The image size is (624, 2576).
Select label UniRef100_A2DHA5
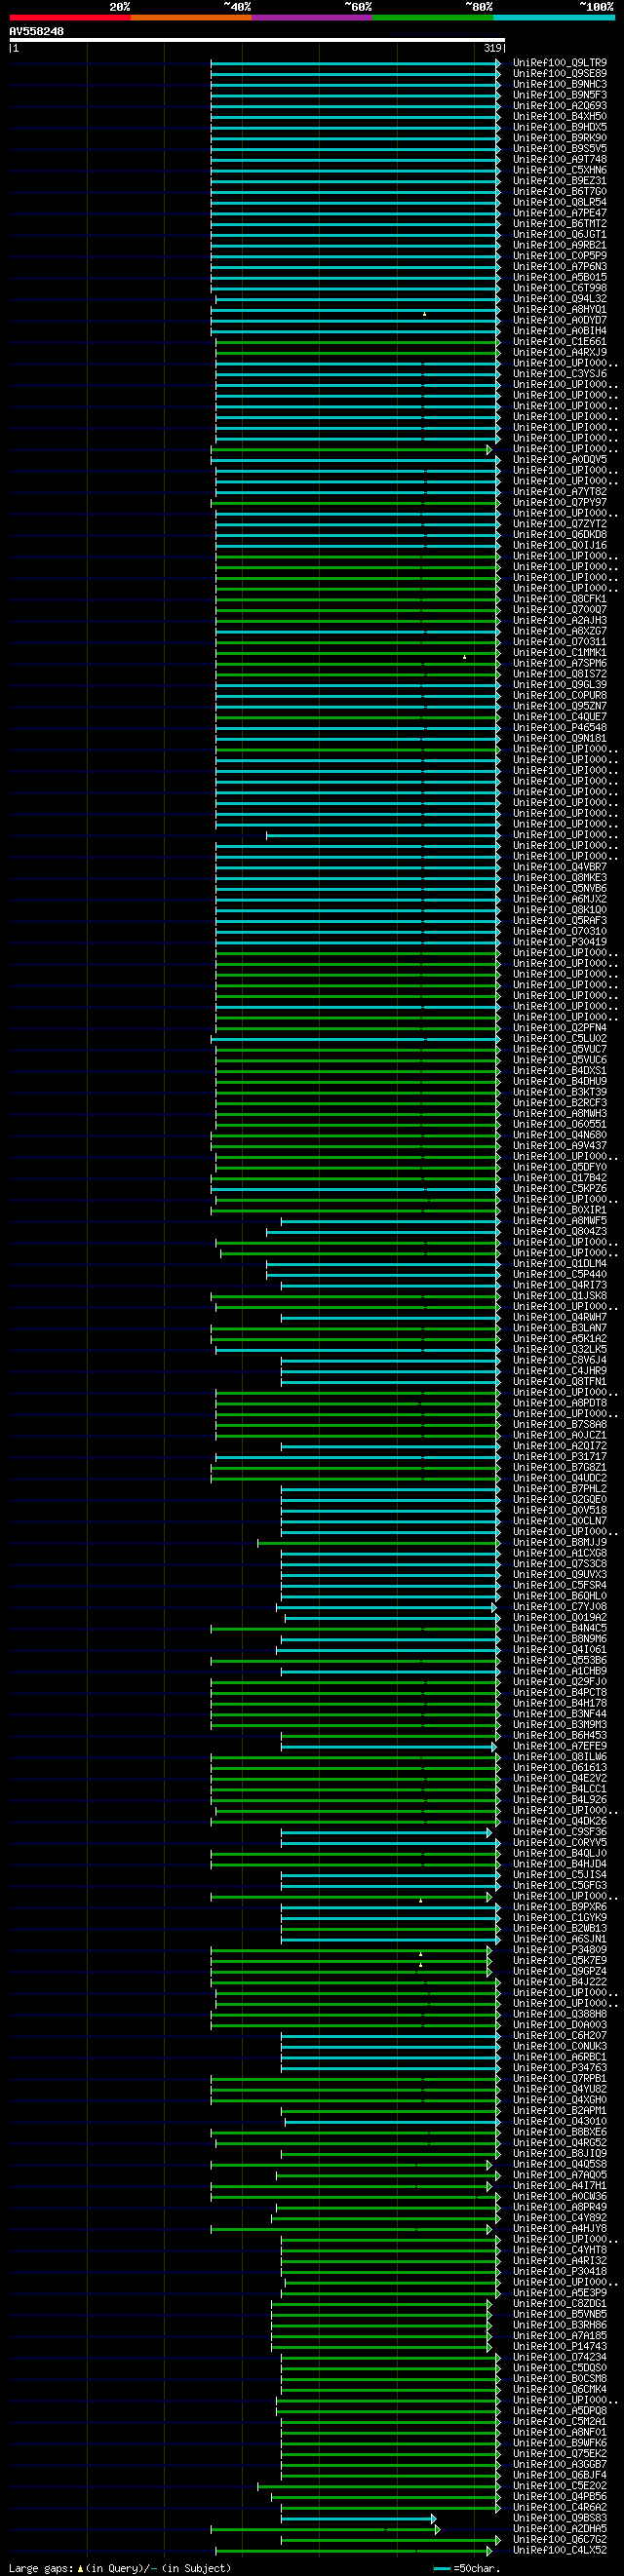click(x=559, y=2529)
